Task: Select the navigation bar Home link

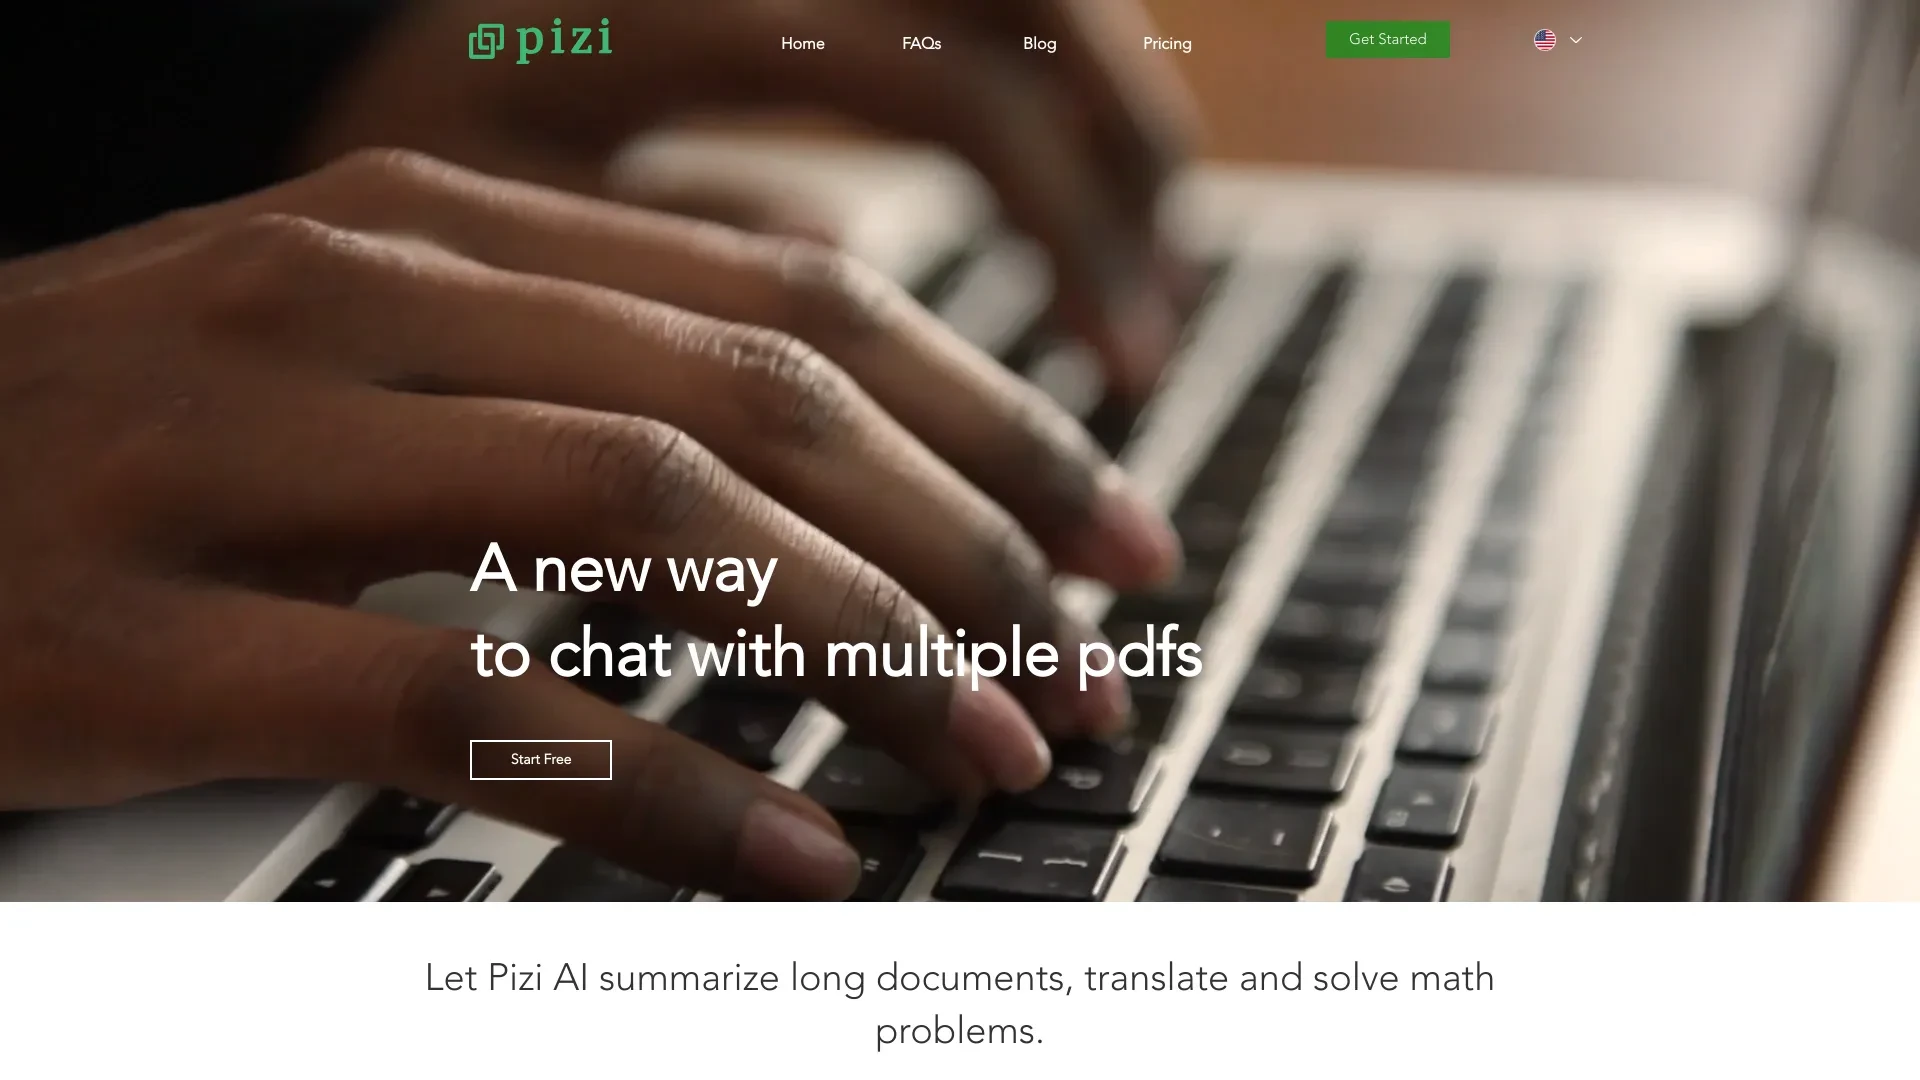Action: coord(803,42)
